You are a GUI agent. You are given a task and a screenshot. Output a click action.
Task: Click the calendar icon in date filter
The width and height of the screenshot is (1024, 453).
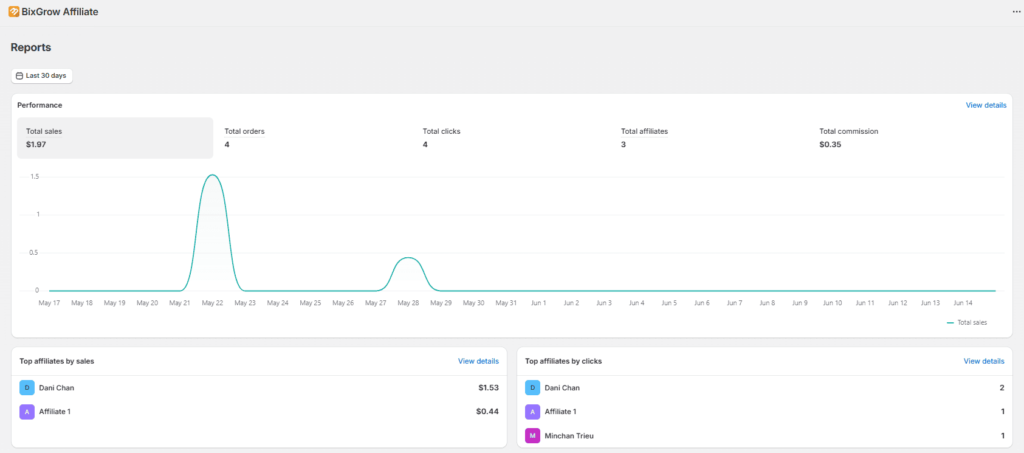coord(20,76)
